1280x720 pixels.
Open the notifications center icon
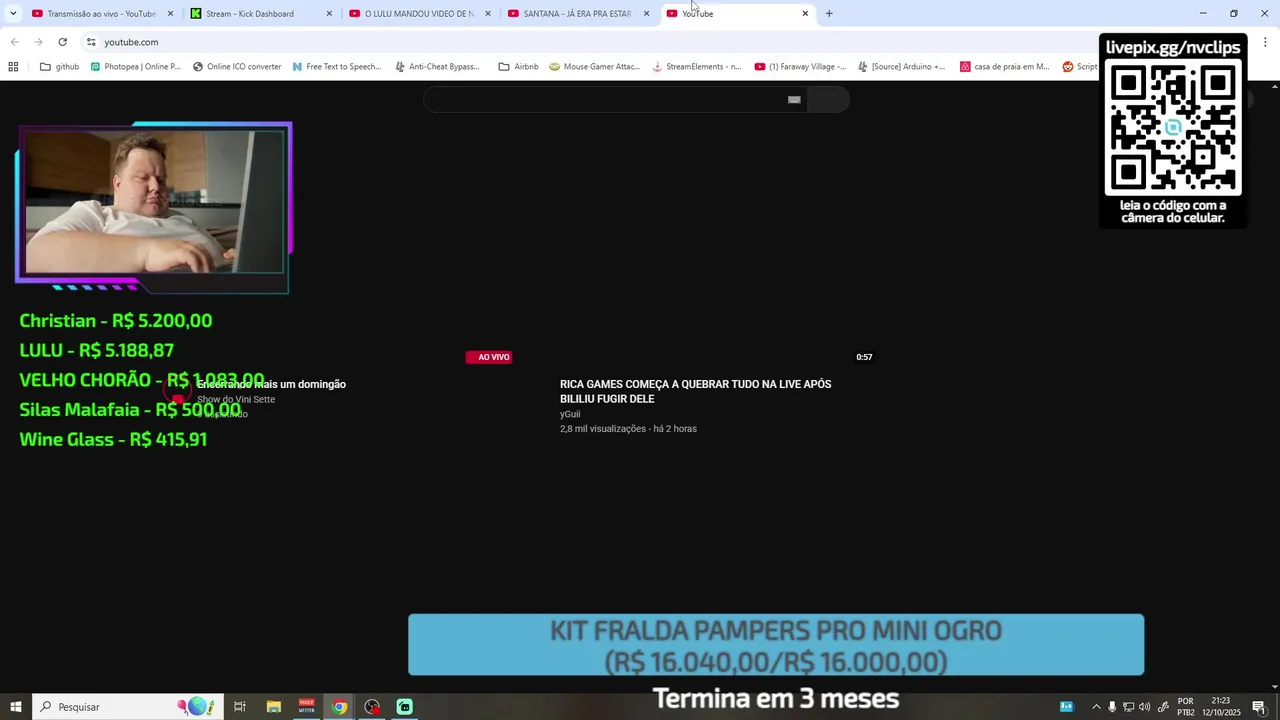[x=1259, y=707]
